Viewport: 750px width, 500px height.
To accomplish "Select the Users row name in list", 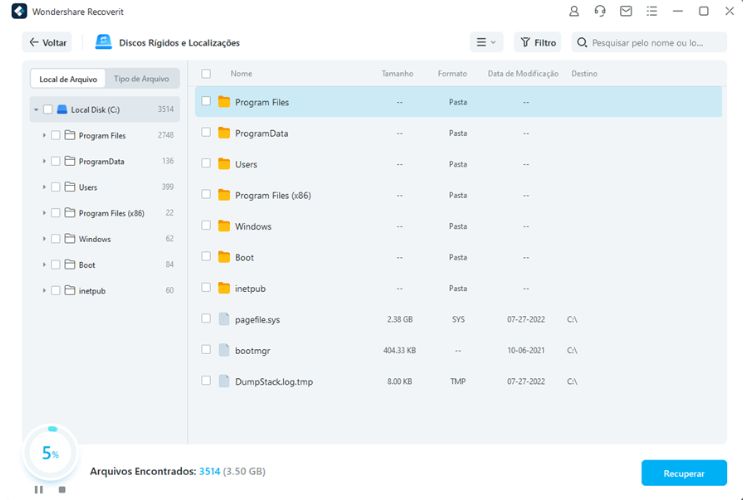I will (x=246, y=164).
